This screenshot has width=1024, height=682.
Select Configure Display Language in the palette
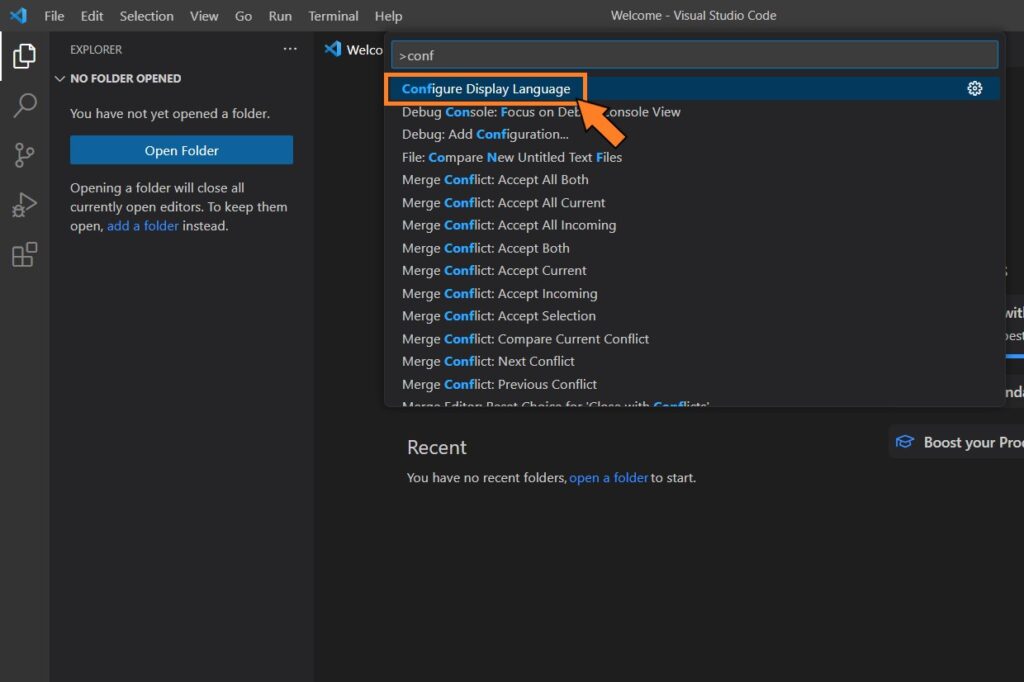click(x=486, y=88)
